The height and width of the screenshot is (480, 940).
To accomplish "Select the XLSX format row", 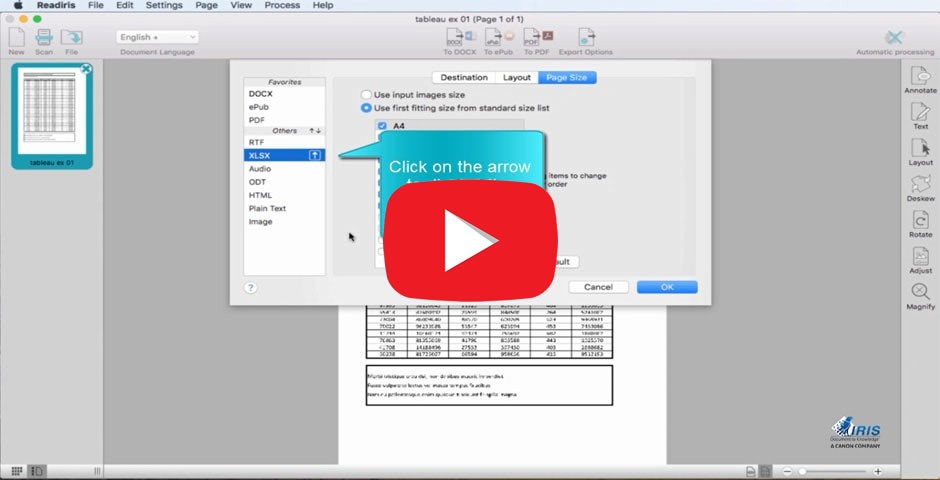I will [285, 155].
